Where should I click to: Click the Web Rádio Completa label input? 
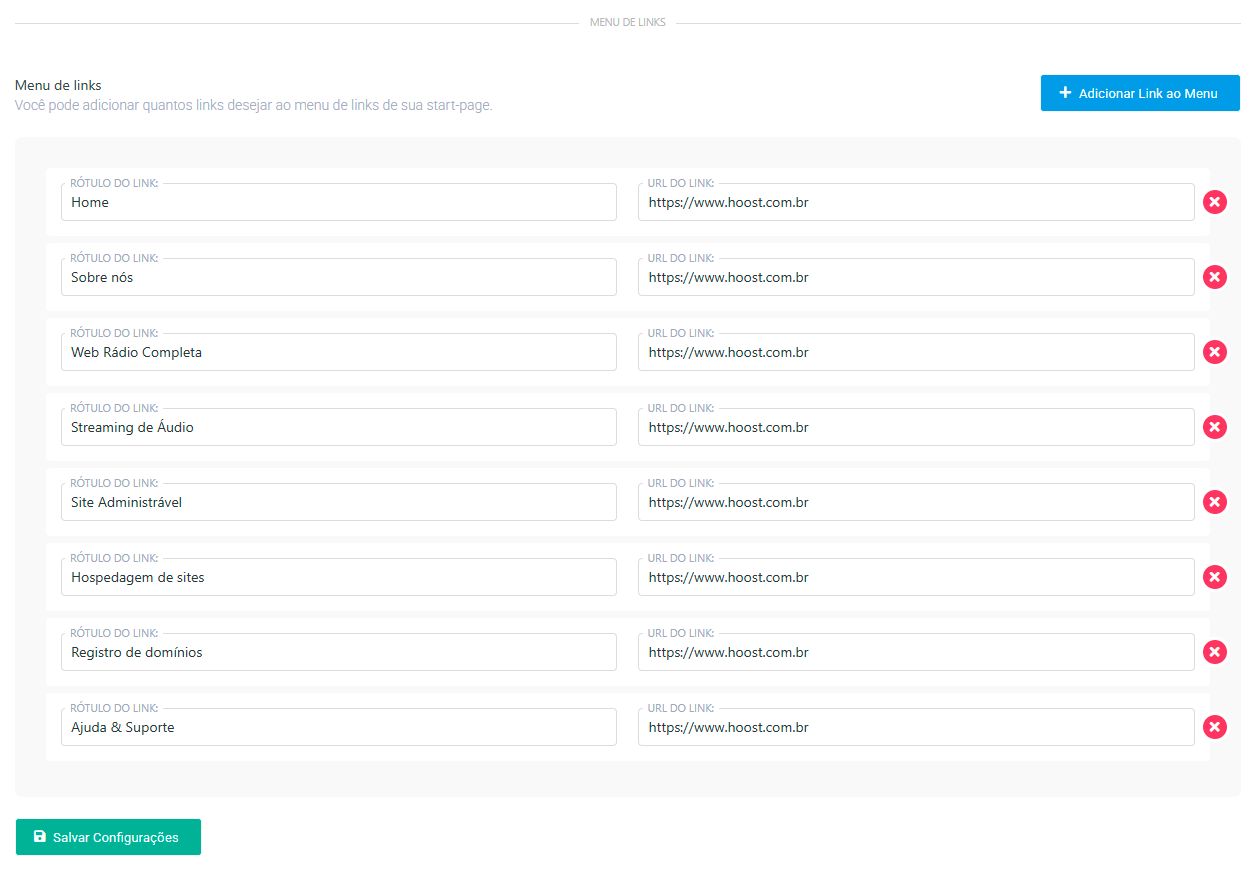point(338,352)
